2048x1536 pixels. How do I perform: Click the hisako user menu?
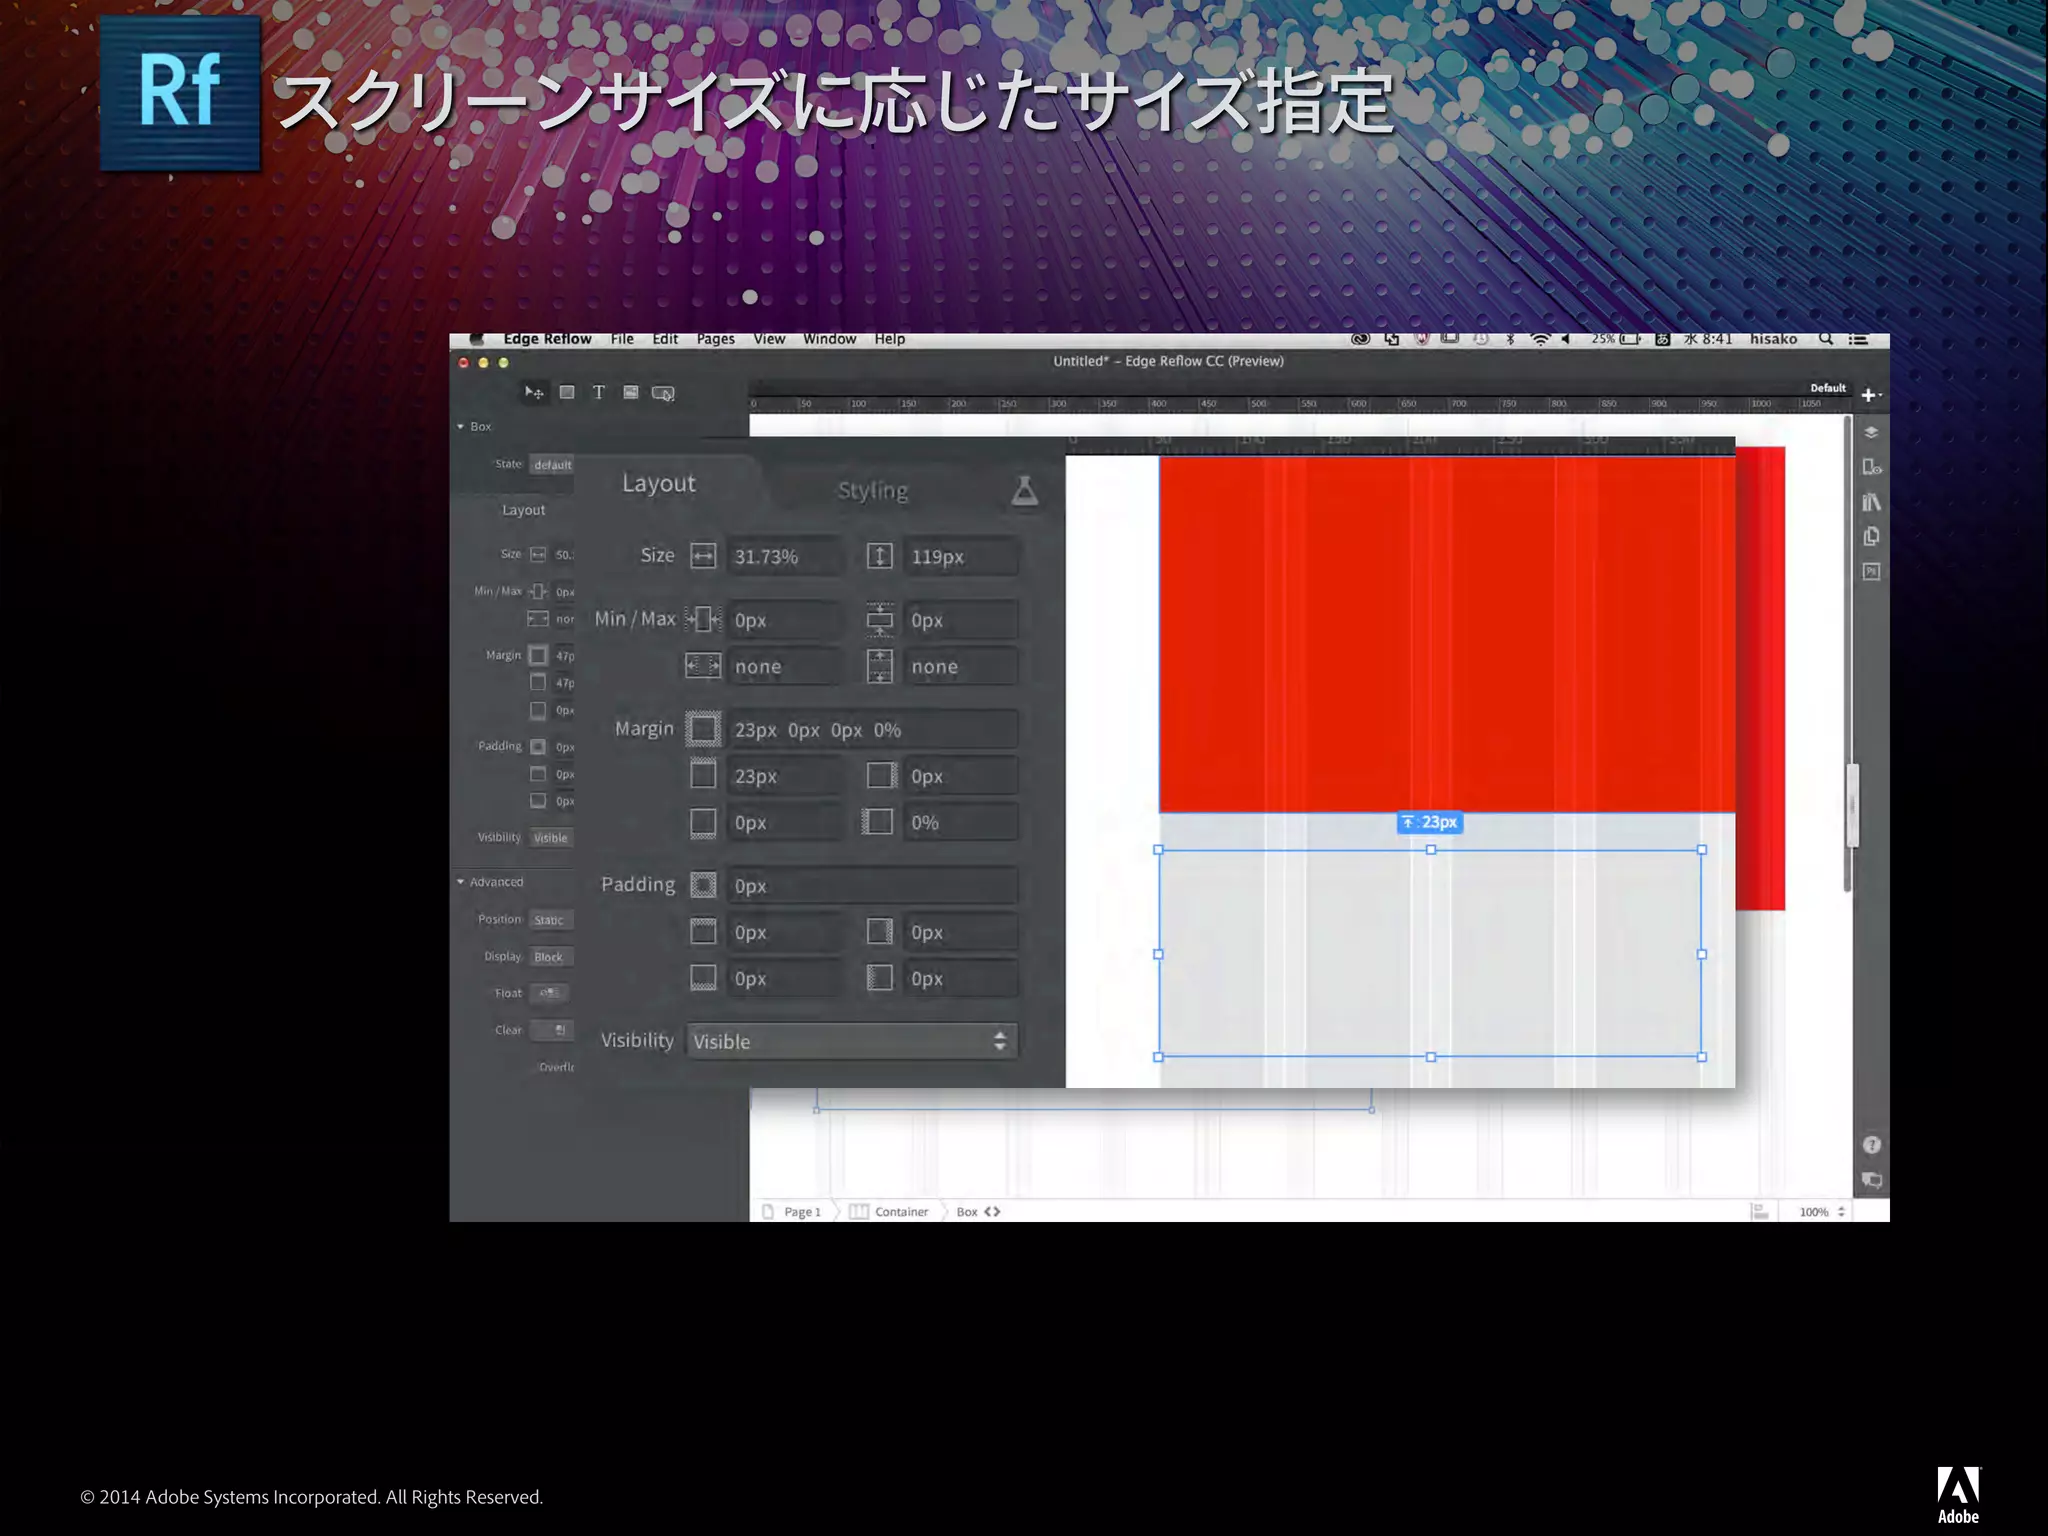1773,339
